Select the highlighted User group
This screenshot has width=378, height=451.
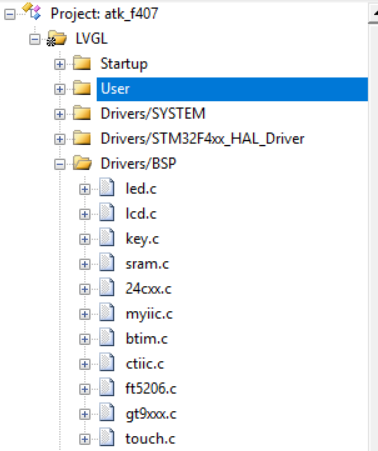232,89
